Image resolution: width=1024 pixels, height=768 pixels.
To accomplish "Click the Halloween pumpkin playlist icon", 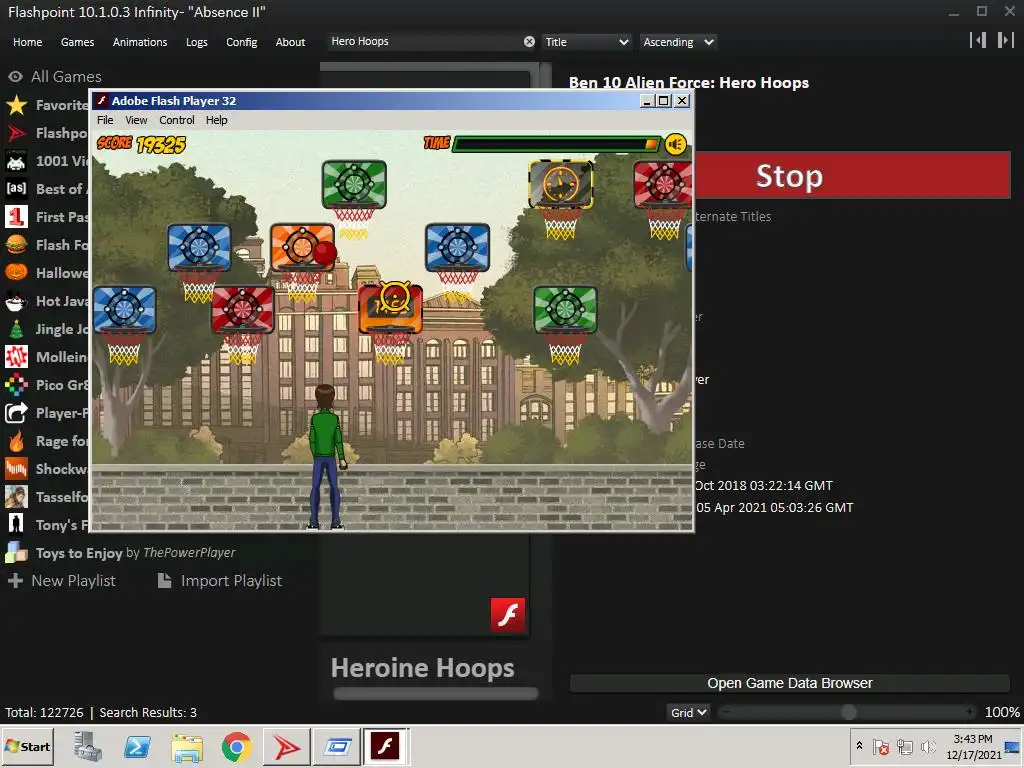I will pyautogui.click(x=16, y=272).
